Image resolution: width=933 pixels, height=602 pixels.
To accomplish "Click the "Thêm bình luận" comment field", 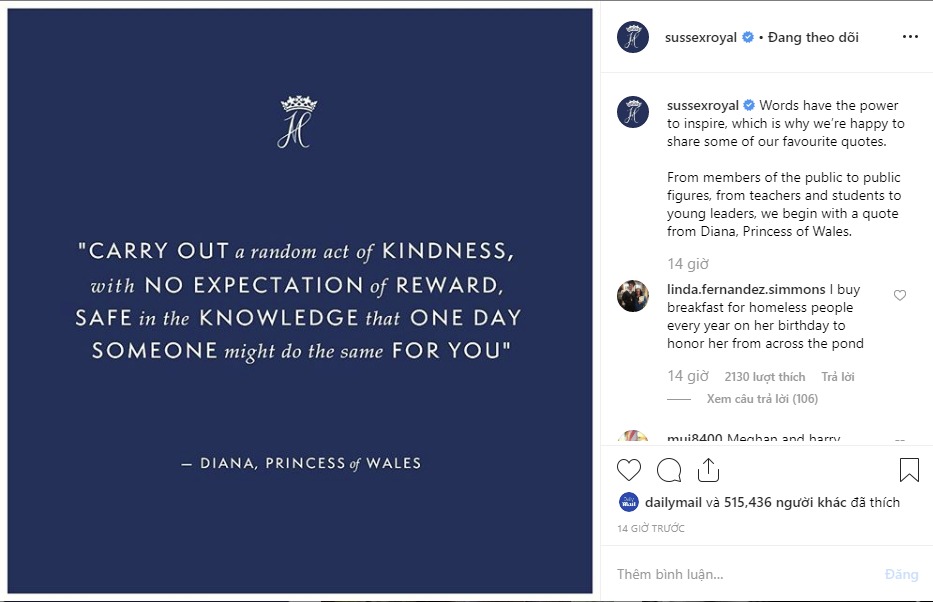I will pyautogui.click(x=740, y=575).
